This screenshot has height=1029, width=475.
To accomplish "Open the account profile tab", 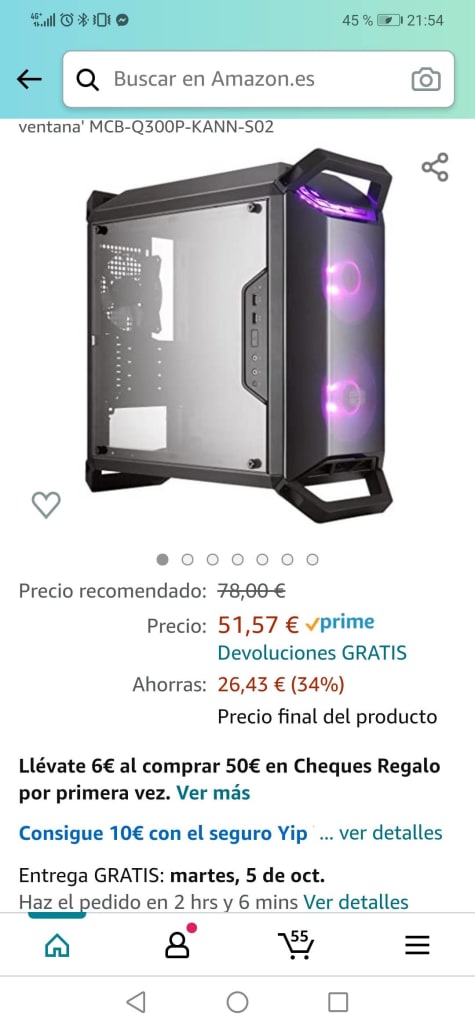I will 178,943.
